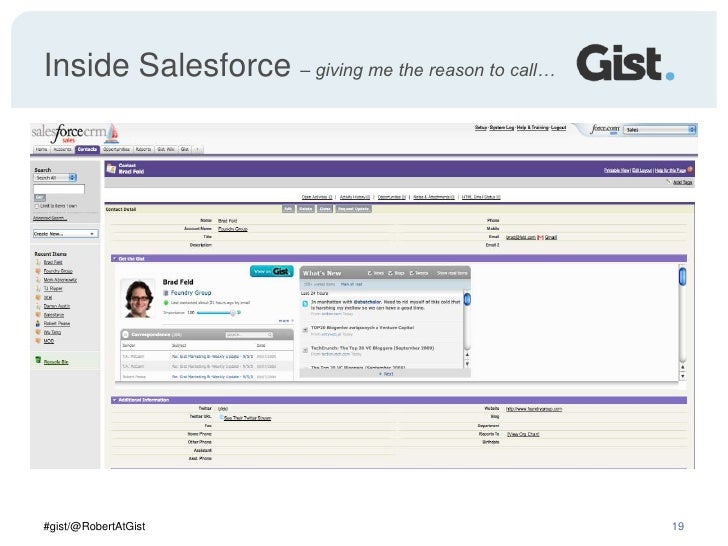Image resolution: width=728 pixels, height=546 pixels.
Task: Click the plus tab to show all tabs
Action: [197, 150]
